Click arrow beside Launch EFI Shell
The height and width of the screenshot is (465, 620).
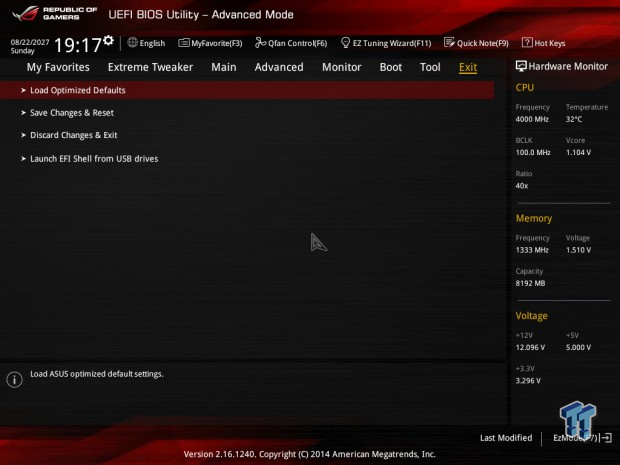23,159
